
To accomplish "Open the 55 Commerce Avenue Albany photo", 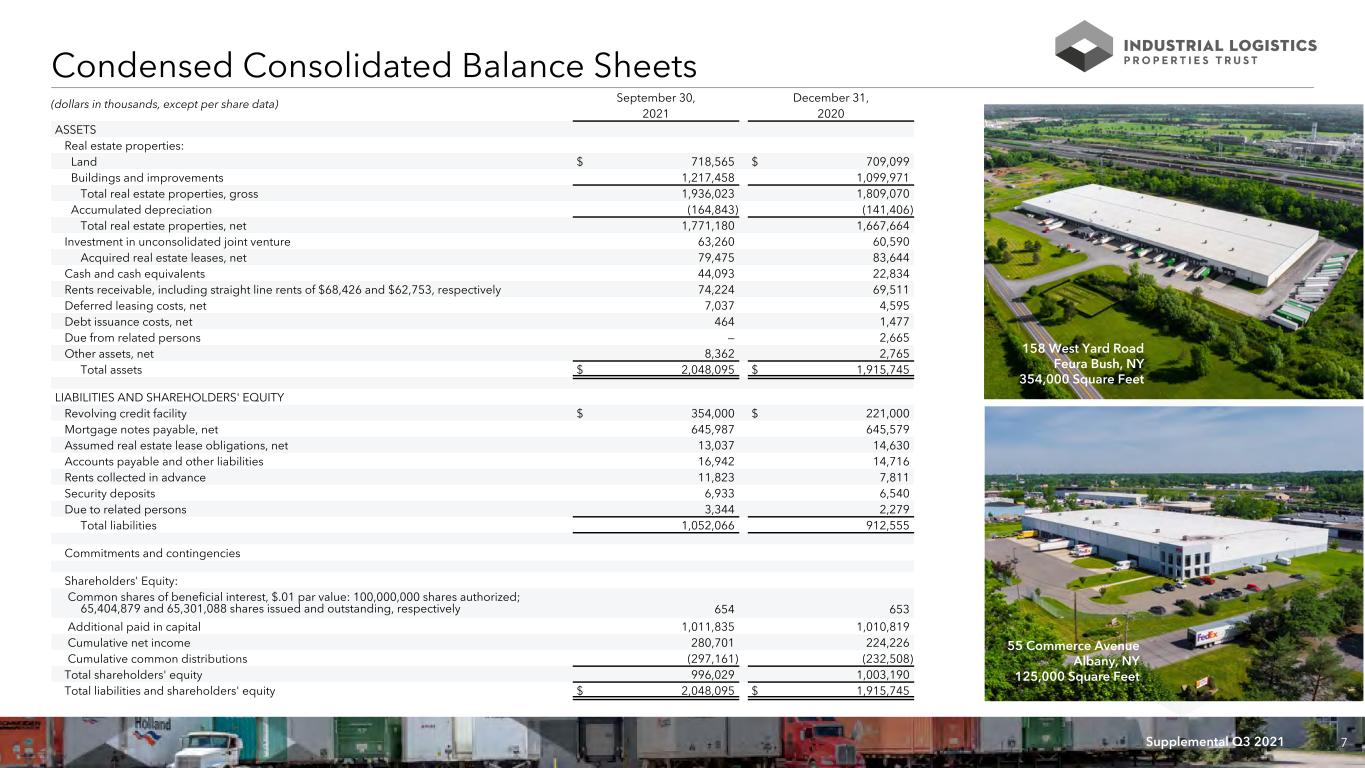I will 1174,553.
